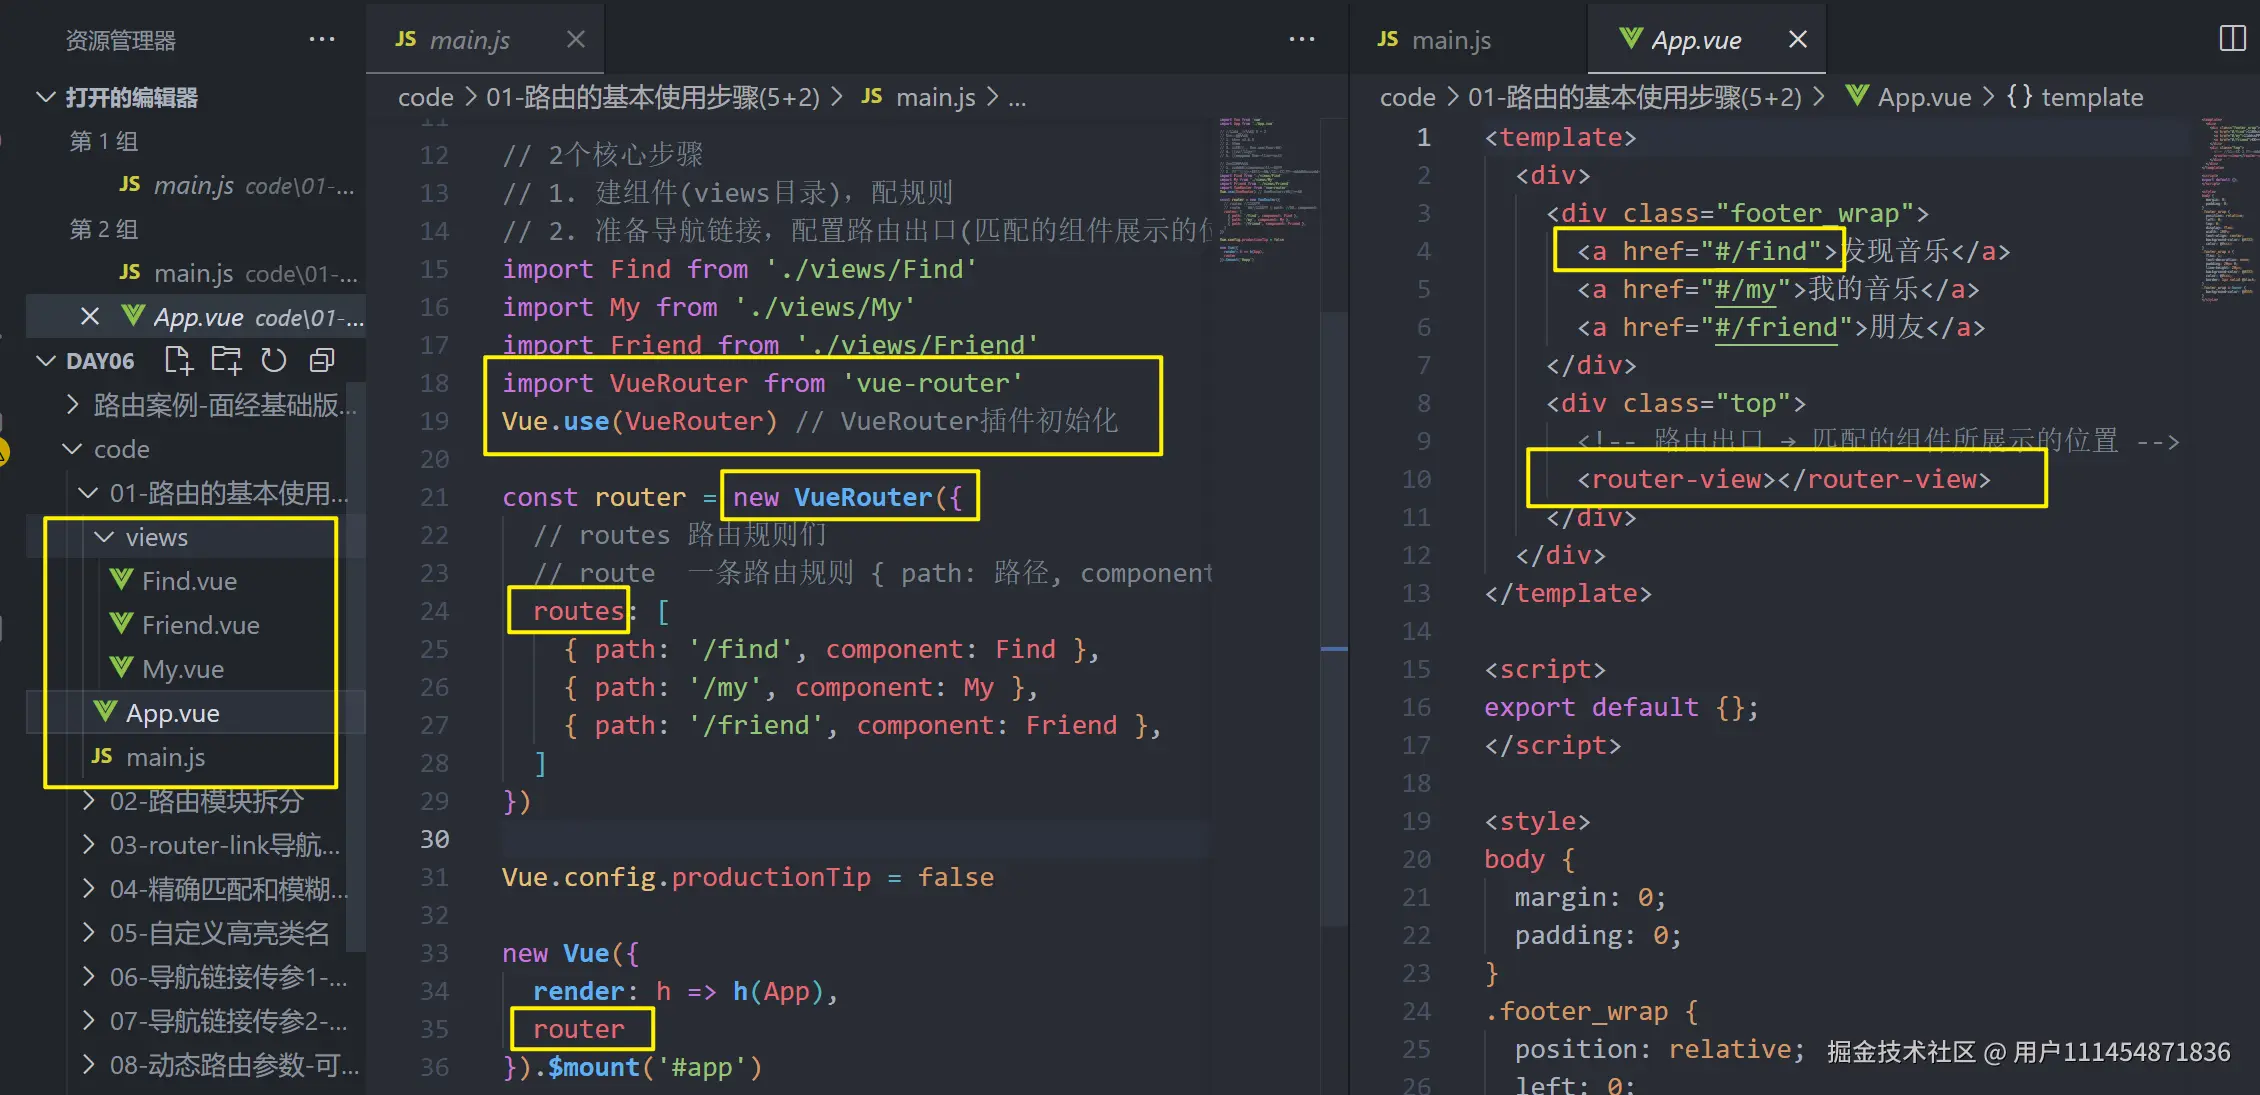Click the New Folder icon in DAY06 header

pos(226,360)
